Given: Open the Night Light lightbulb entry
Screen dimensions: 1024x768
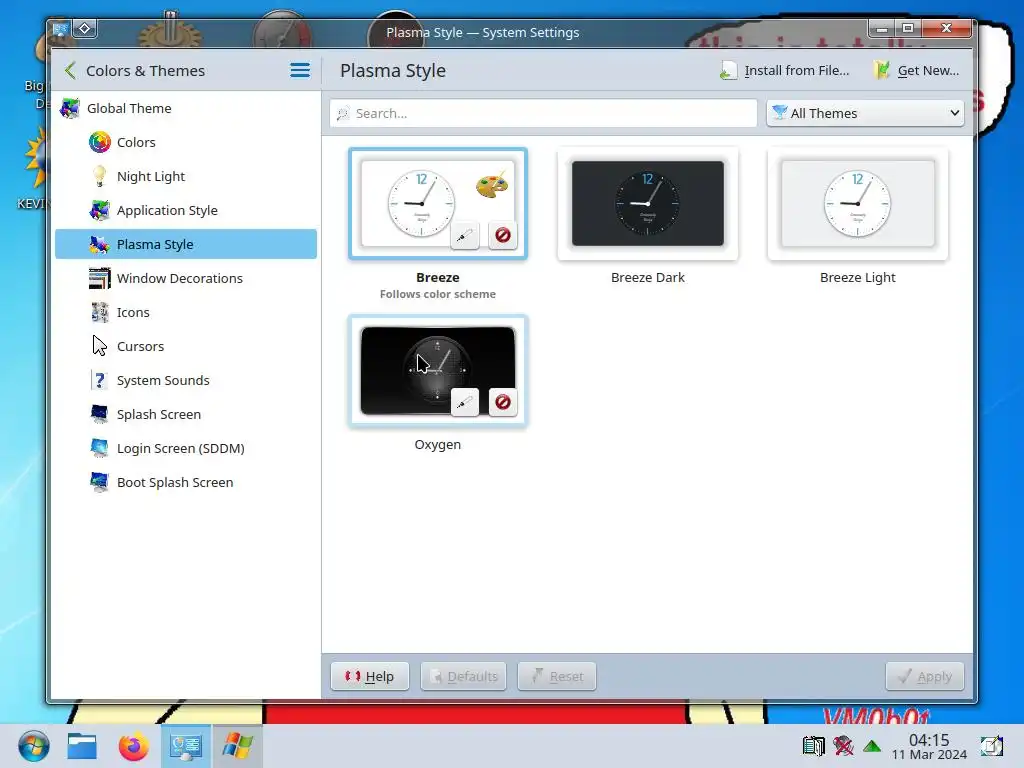Looking at the screenshot, I should click(186, 176).
